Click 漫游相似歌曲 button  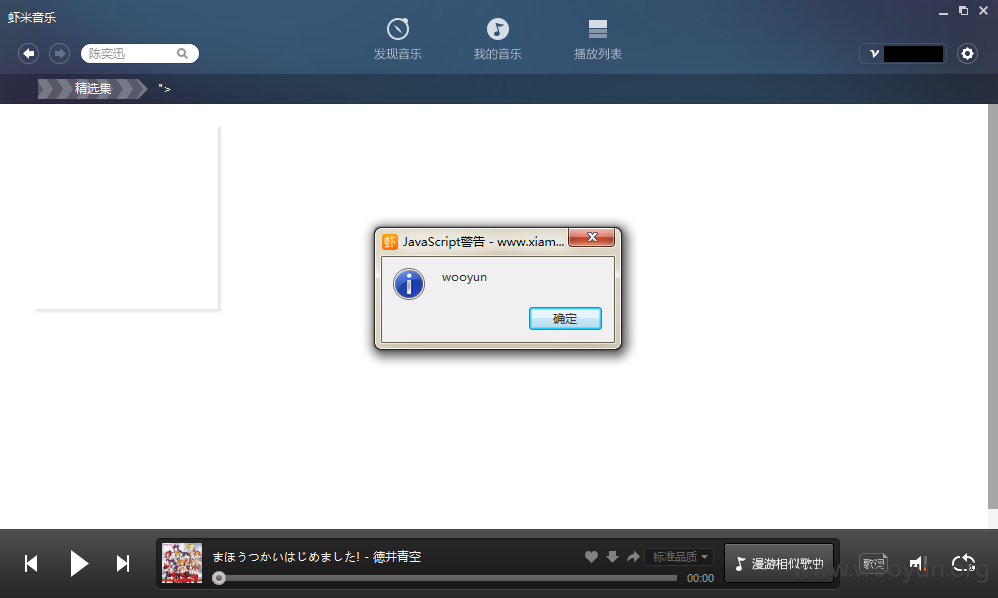(x=779, y=563)
